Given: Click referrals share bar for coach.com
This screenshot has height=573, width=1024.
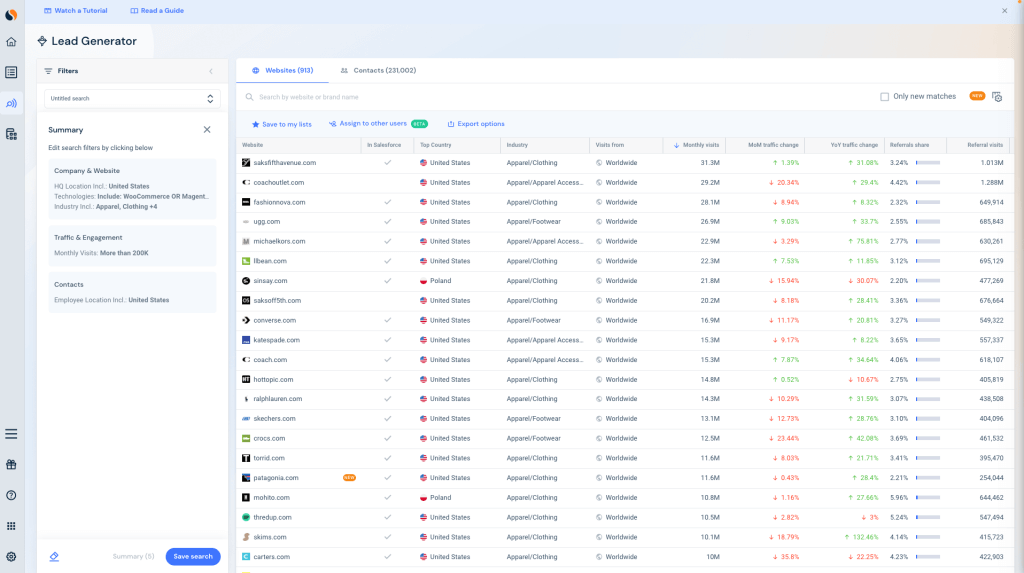Looking at the screenshot, I should point(927,359).
